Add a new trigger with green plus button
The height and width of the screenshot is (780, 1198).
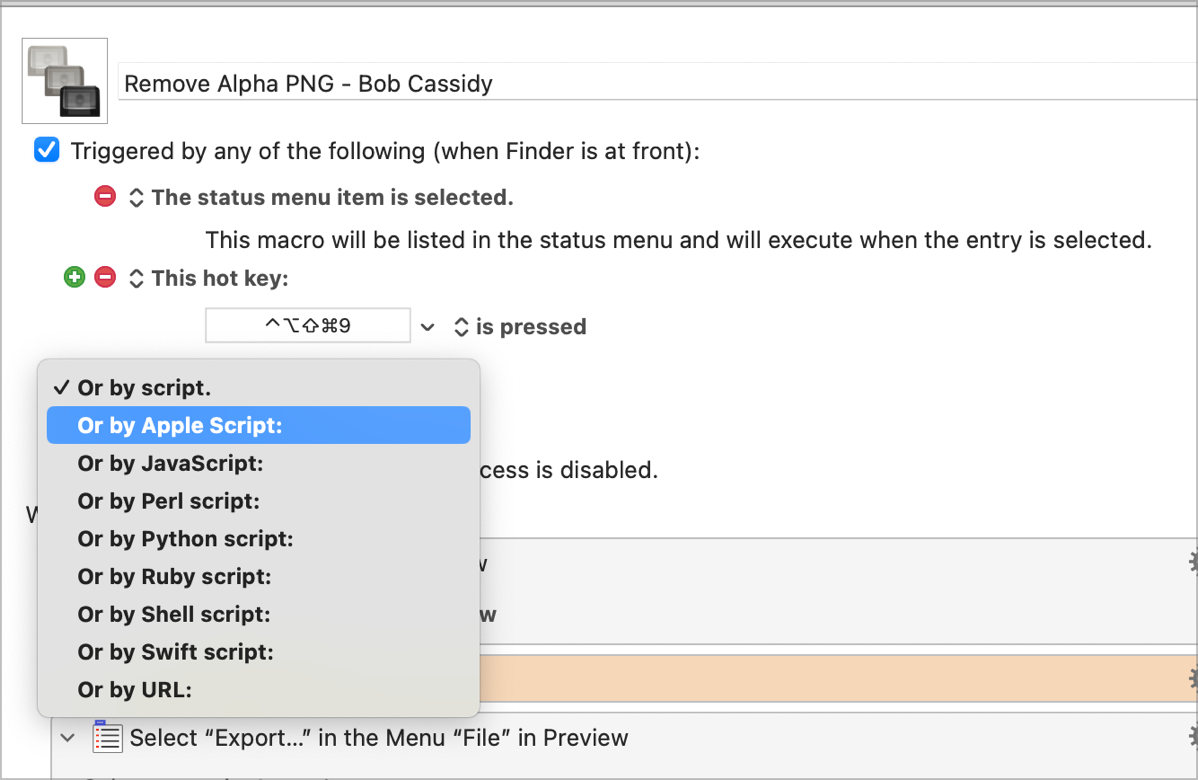[74, 278]
